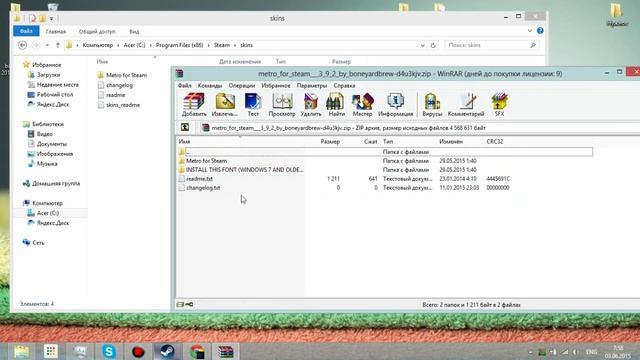Screen dimensions: 640x360
Task: Click the Explorer up-folder arrow
Action: [58, 45]
